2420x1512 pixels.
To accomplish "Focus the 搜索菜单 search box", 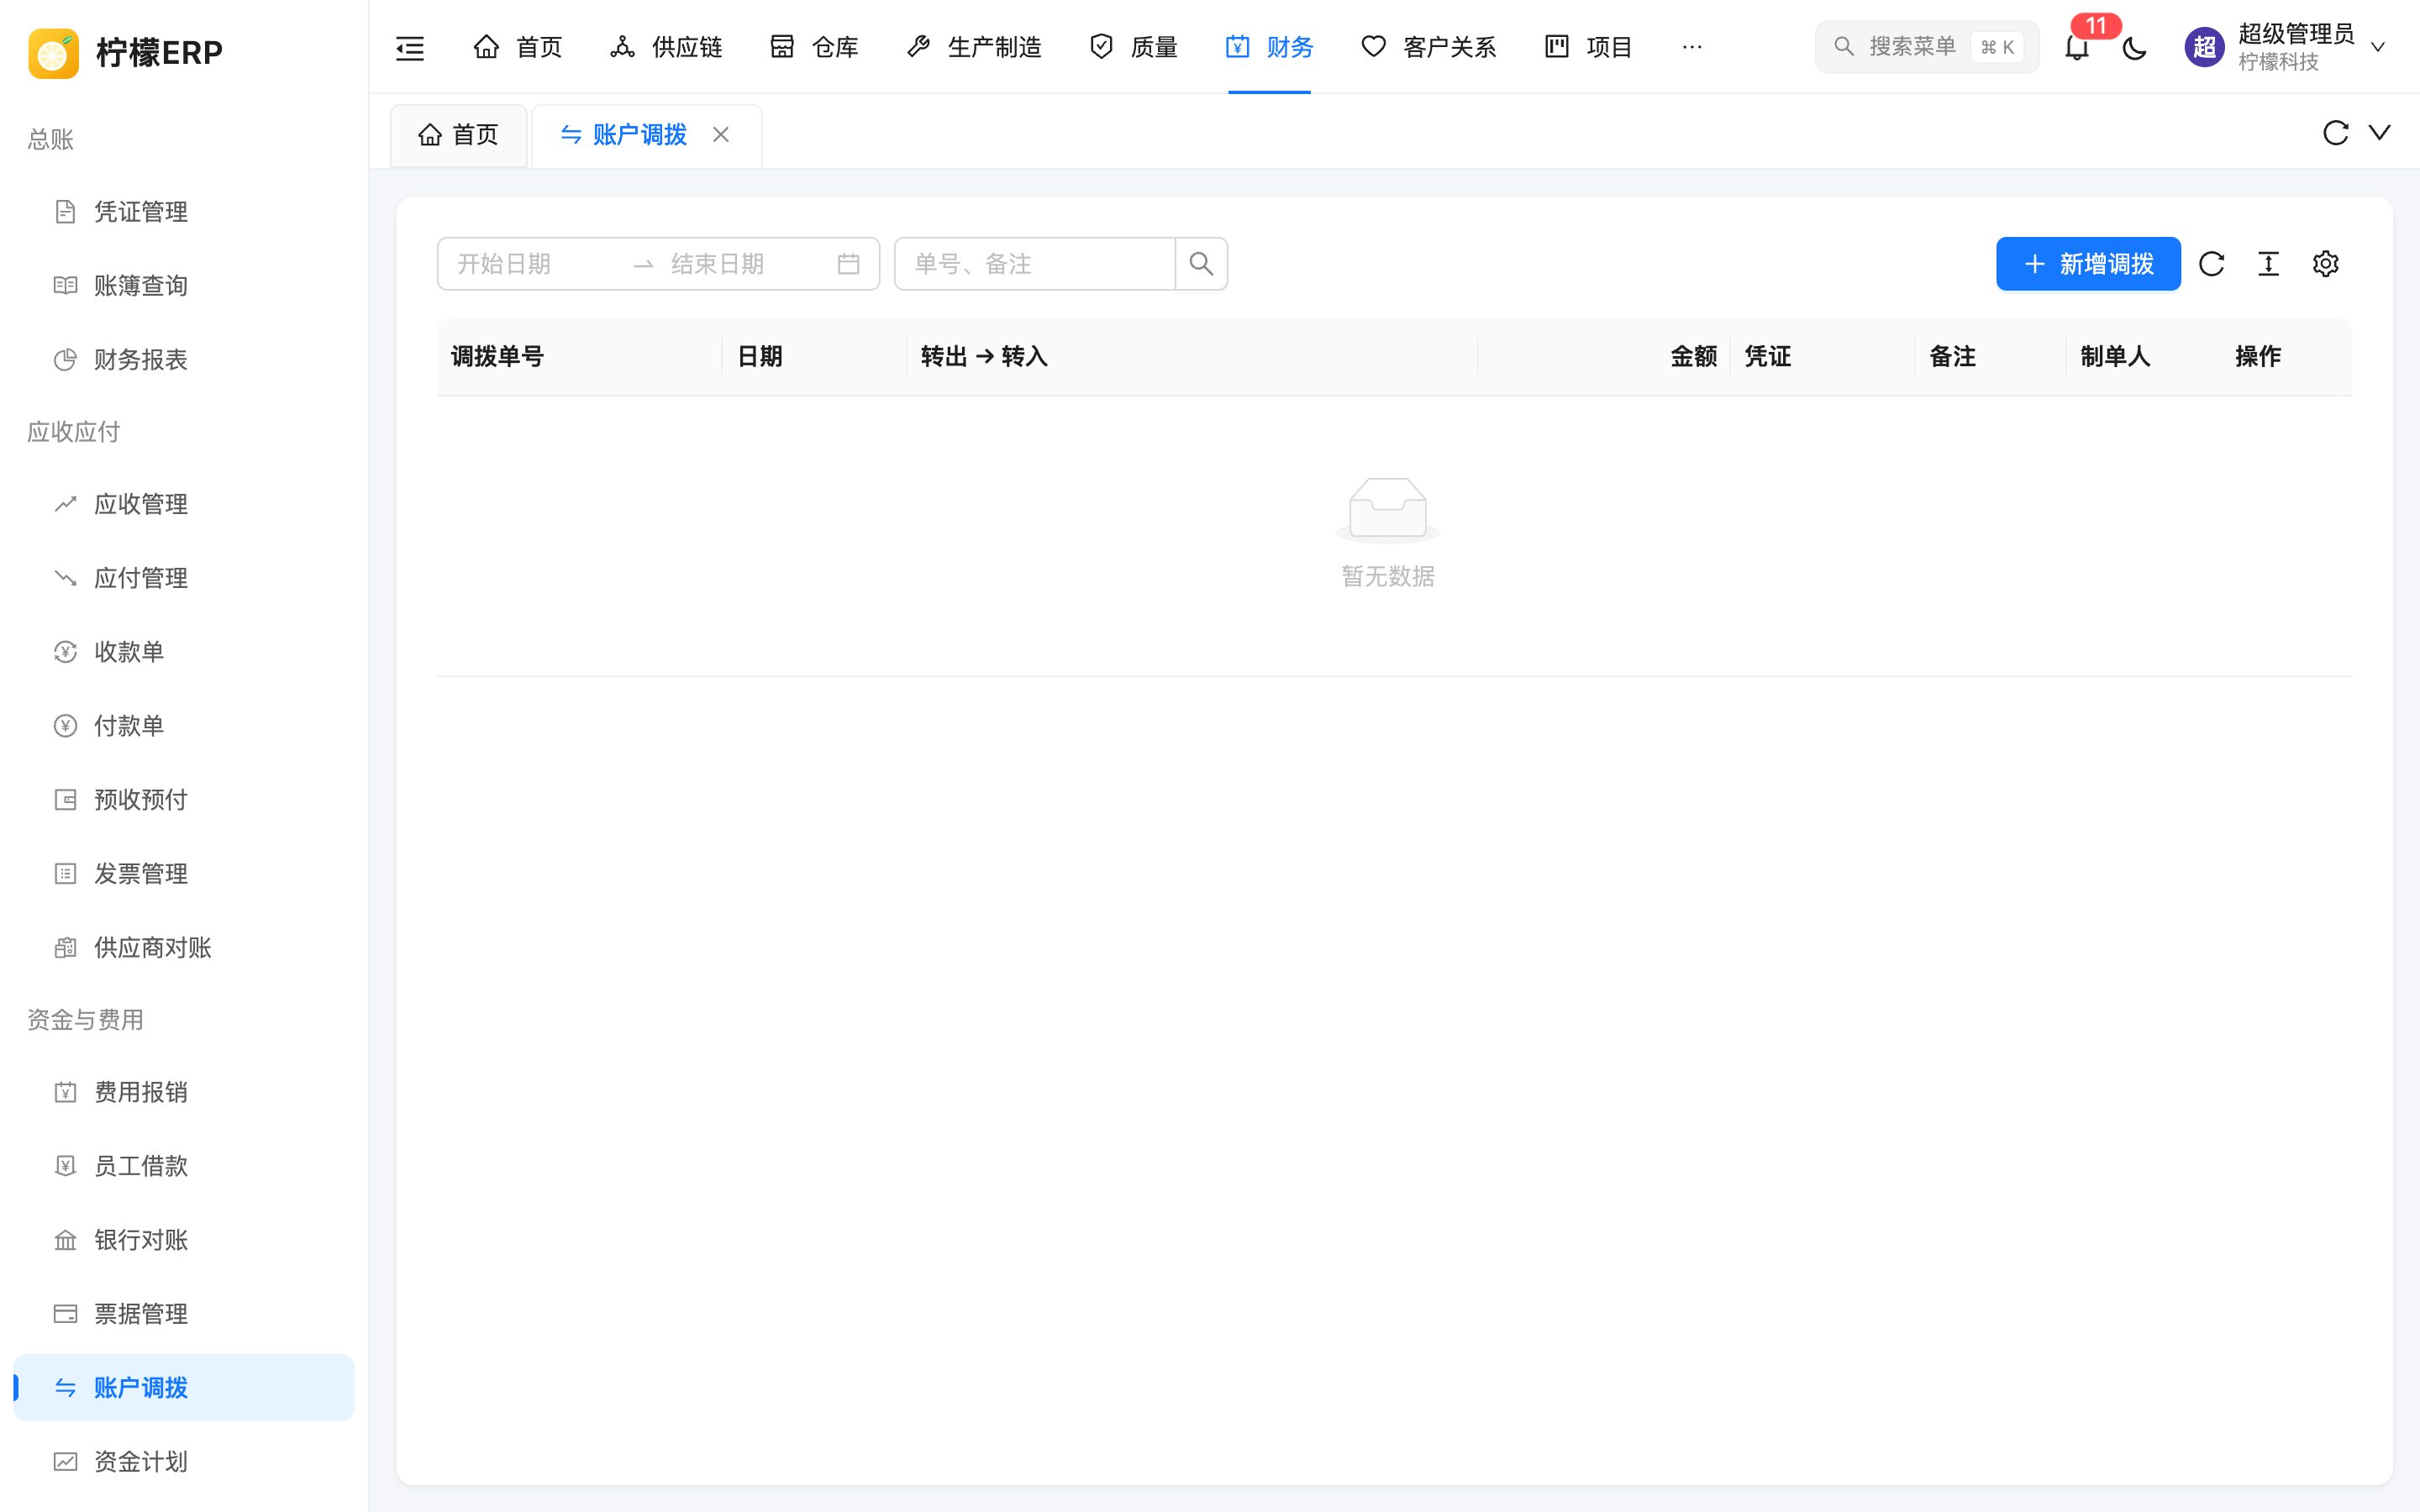I will (x=1926, y=47).
